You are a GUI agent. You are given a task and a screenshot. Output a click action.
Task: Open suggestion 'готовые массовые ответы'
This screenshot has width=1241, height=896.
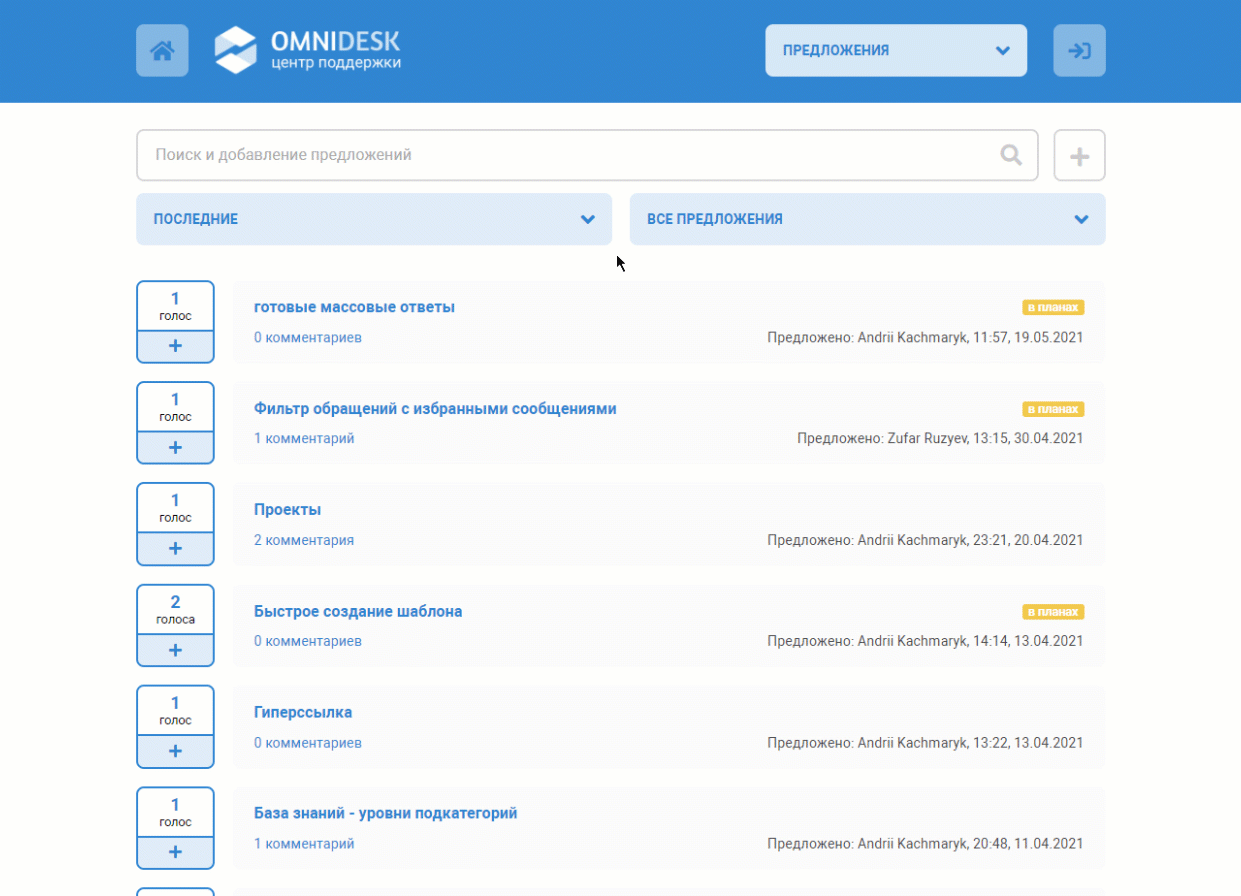pos(354,307)
